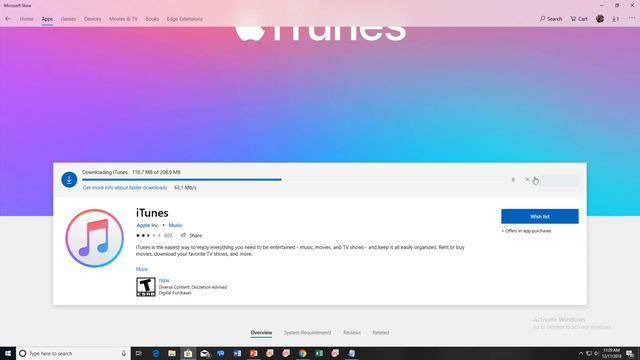The image size is (640, 360).
Task: Open the Movies & TV tab
Action: tap(123, 19)
